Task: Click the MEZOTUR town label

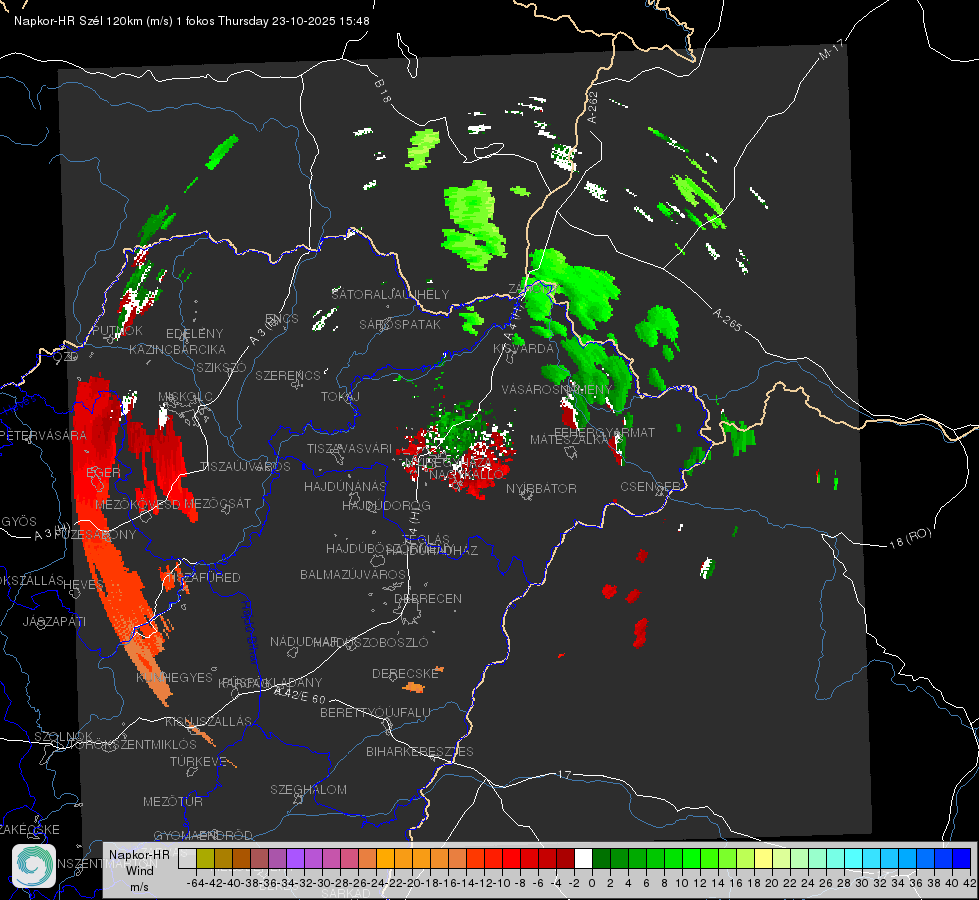Action: [x=173, y=801]
